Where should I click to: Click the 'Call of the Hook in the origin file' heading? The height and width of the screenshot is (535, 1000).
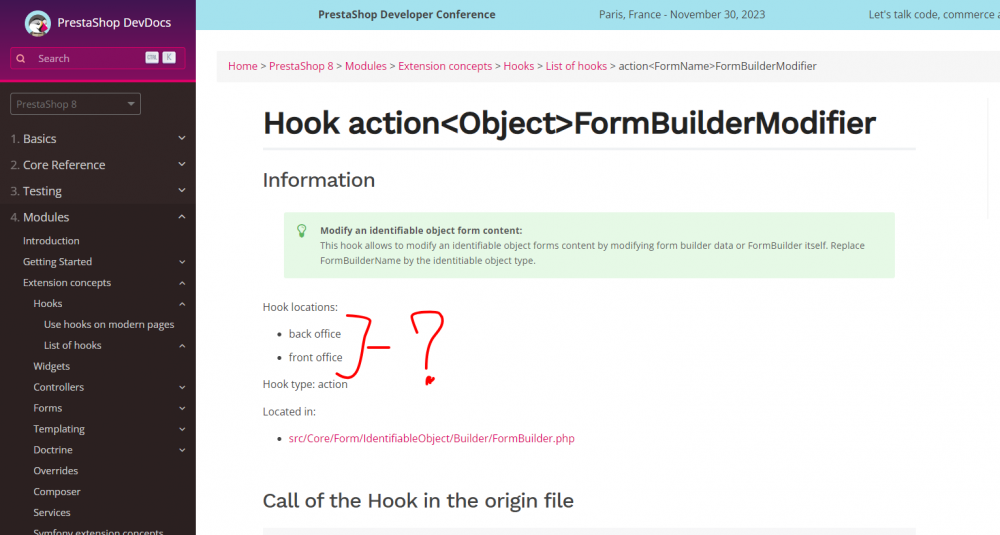(x=418, y=501)
